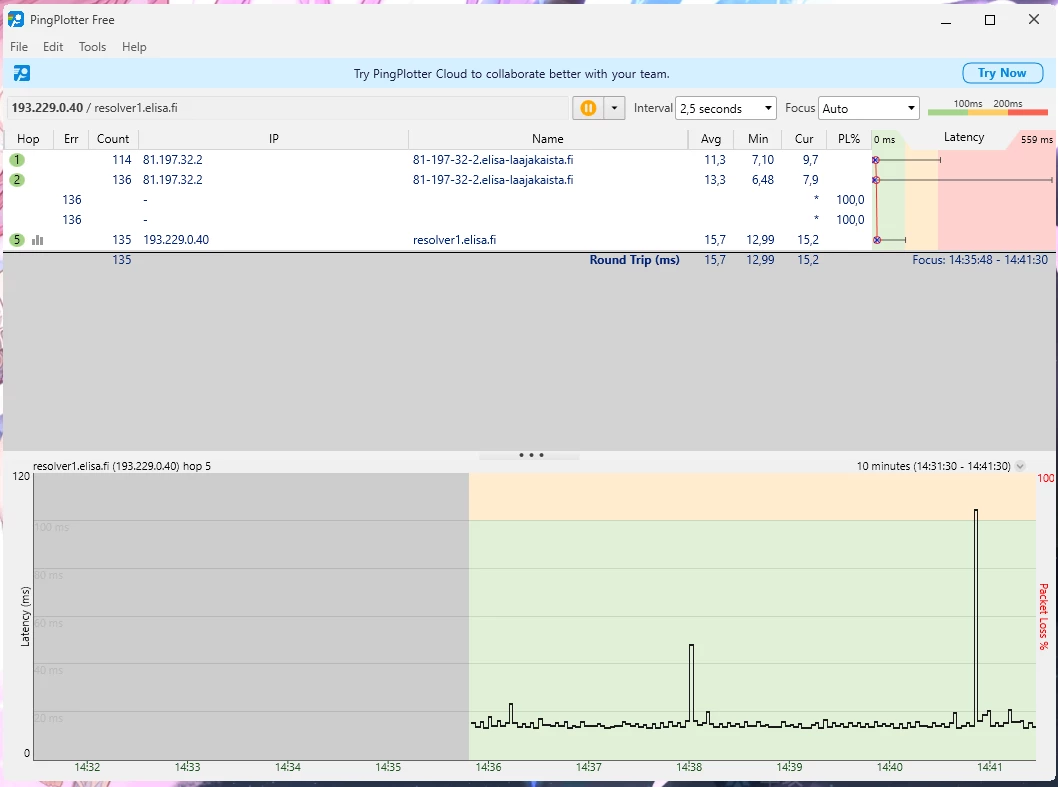
Task: Click the Hop column header
Action: click(x=28, y=138)
